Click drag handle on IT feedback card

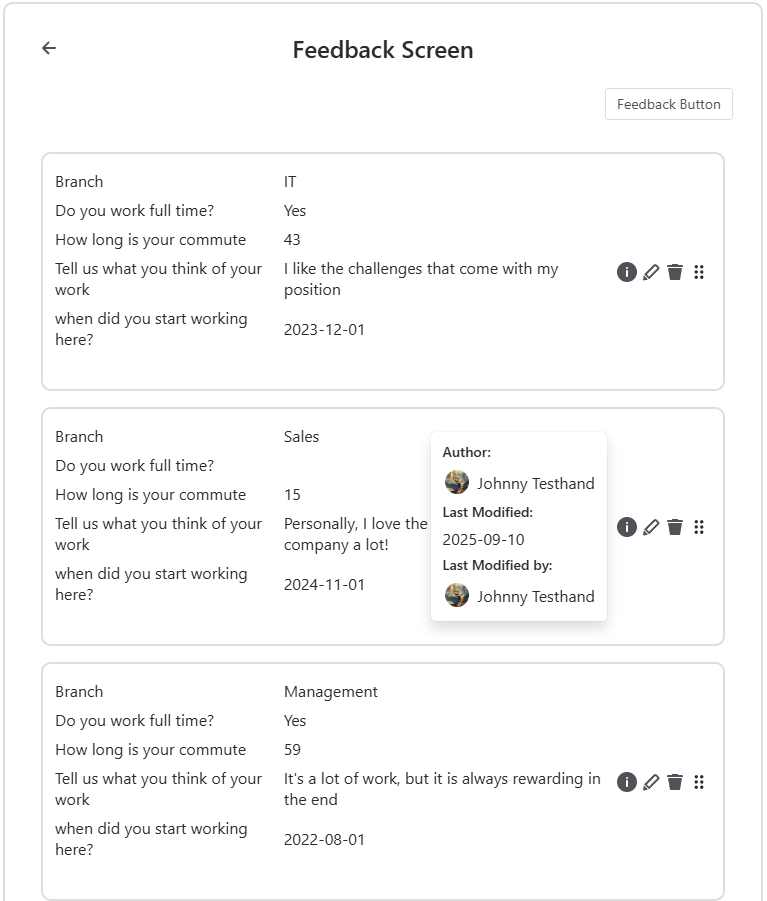point(699,272)
